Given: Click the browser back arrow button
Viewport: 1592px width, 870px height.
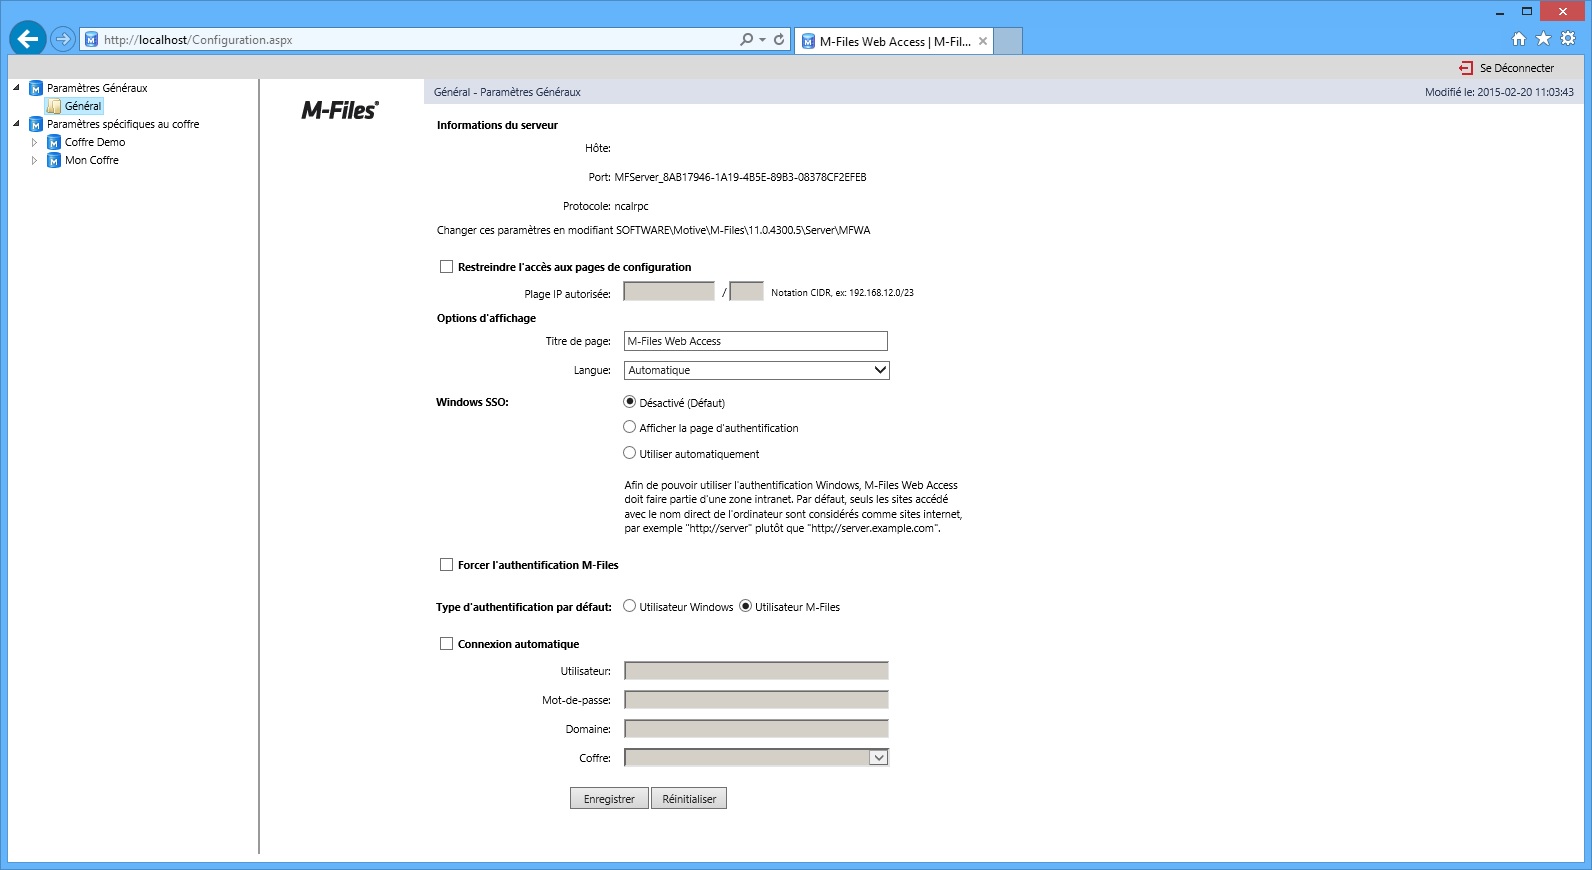Looking at the screenshot, I should pos(27,39).
